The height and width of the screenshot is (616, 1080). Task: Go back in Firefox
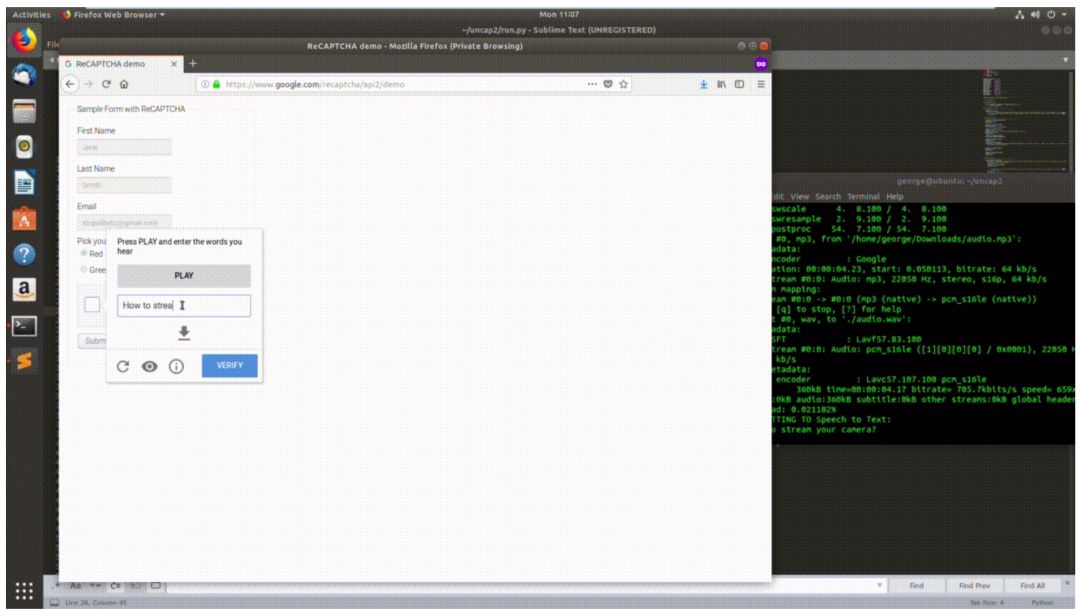tap(70, 84)
